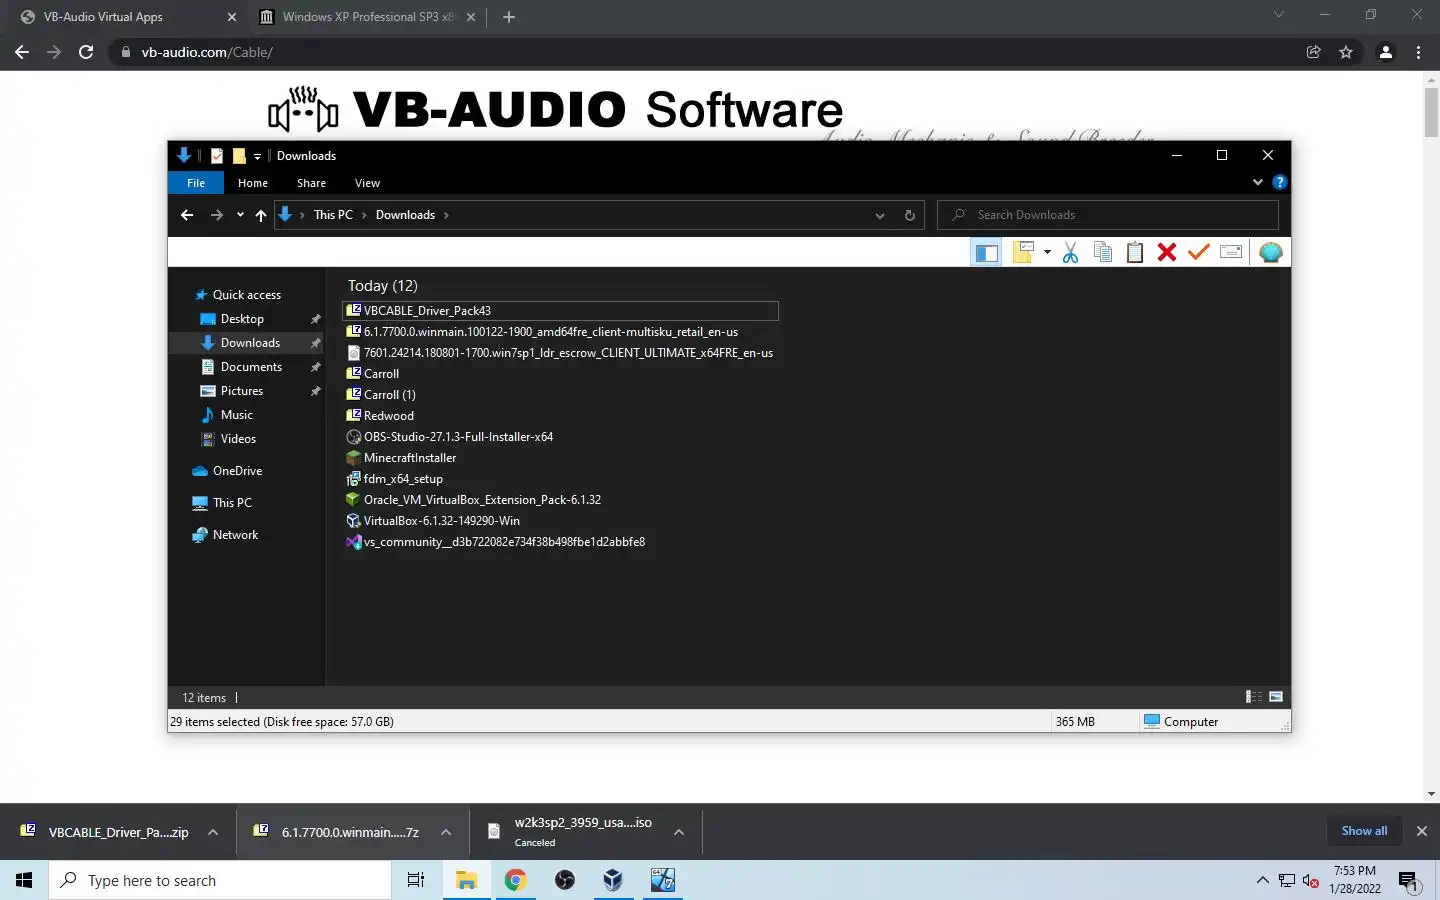This screenshot has height=900, width=1440.
Task: Select the VirtualBox-6.1.32-149290-Win file
Action: [x=441, y=521]
